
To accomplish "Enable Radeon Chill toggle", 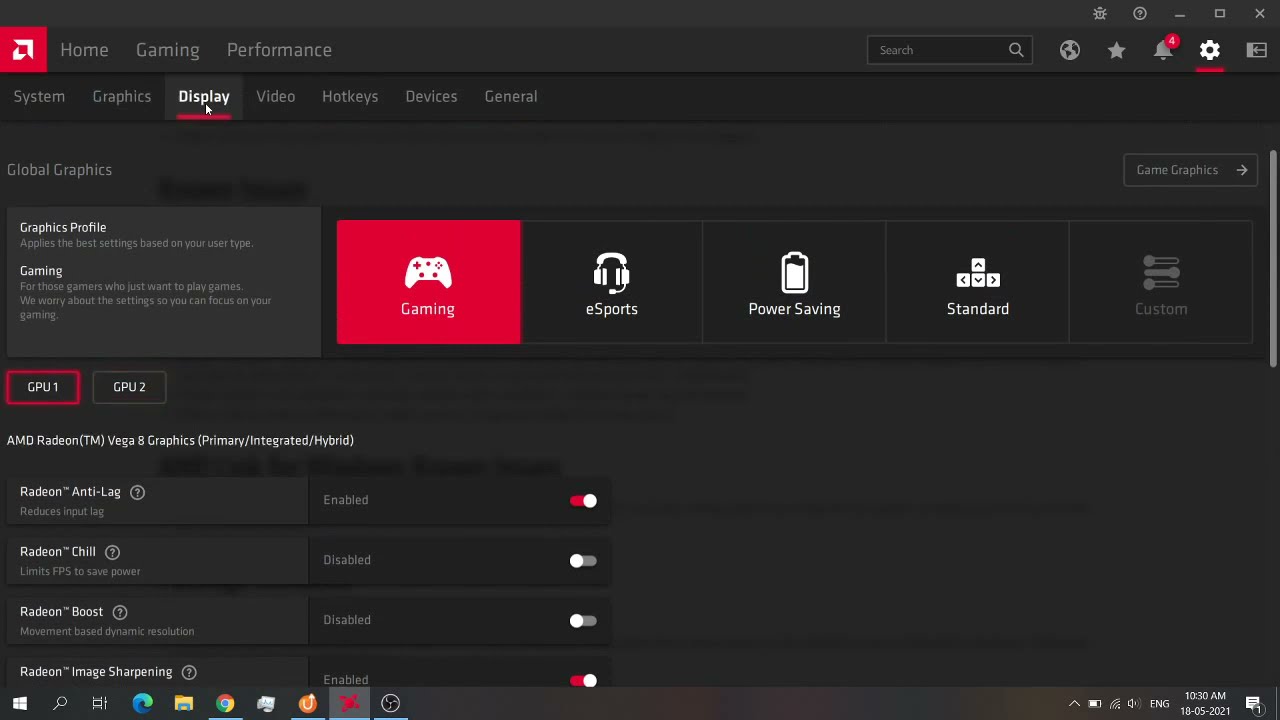I will click(x=583, y=561).
